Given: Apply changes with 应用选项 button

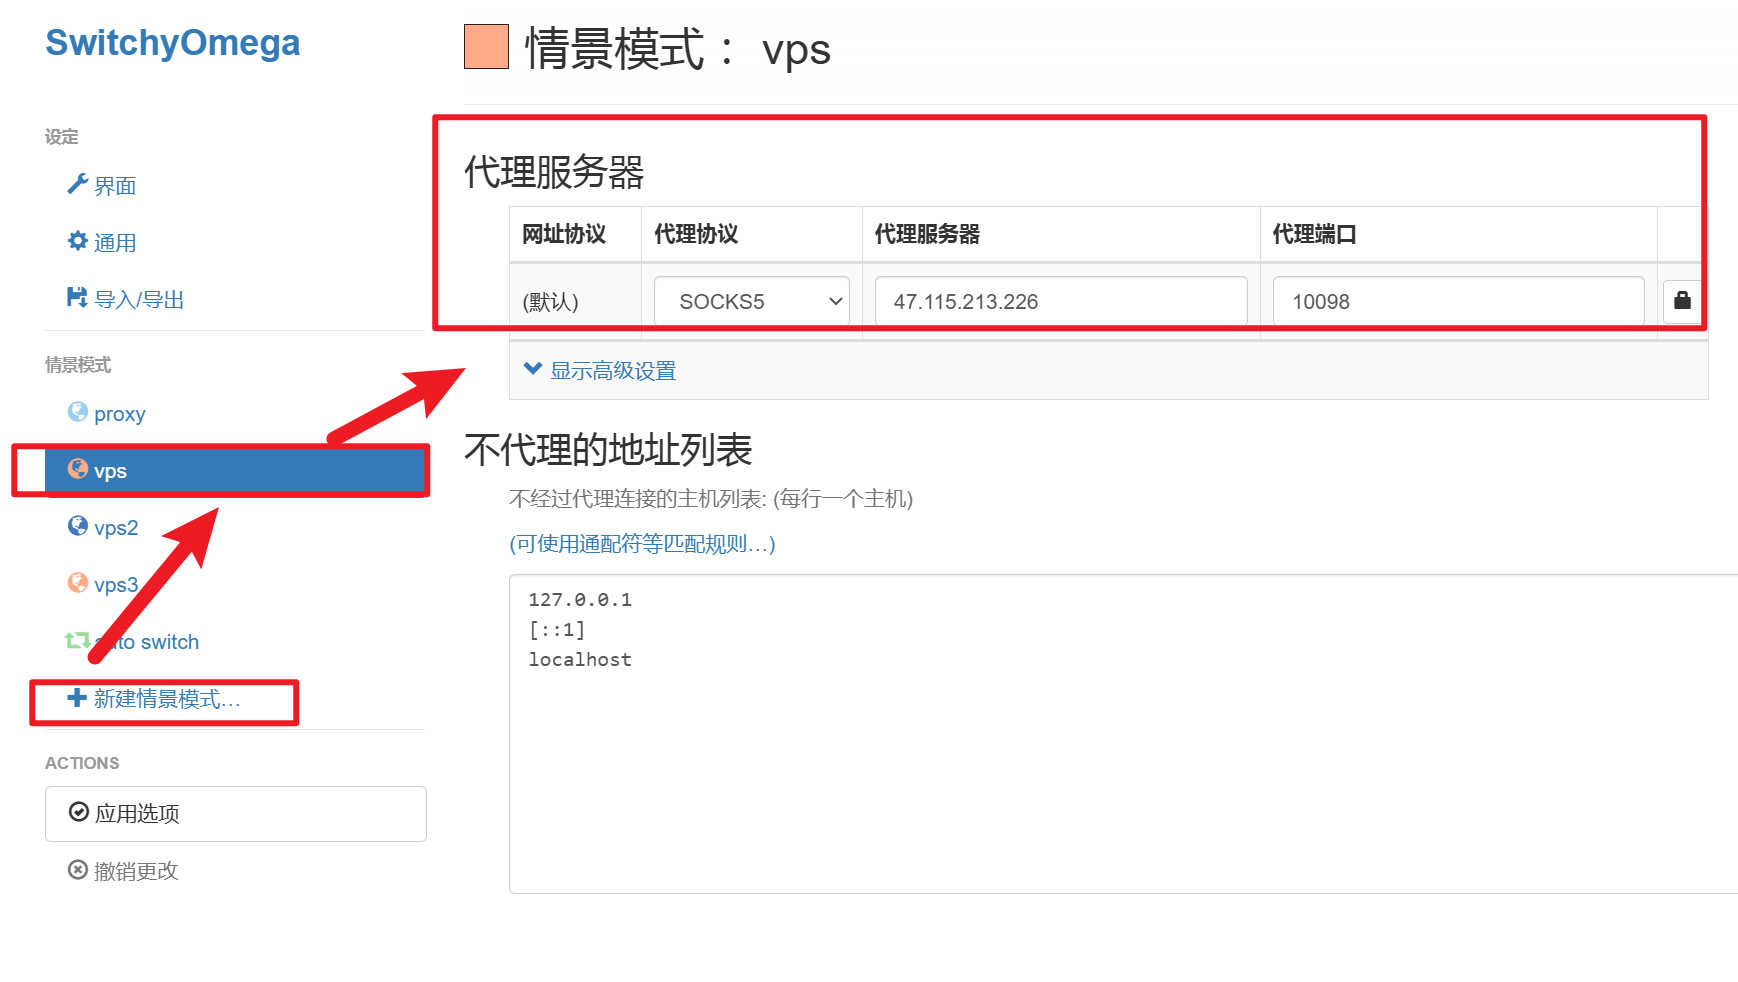Looking at the screenshot, I should [x=236, y=814].
